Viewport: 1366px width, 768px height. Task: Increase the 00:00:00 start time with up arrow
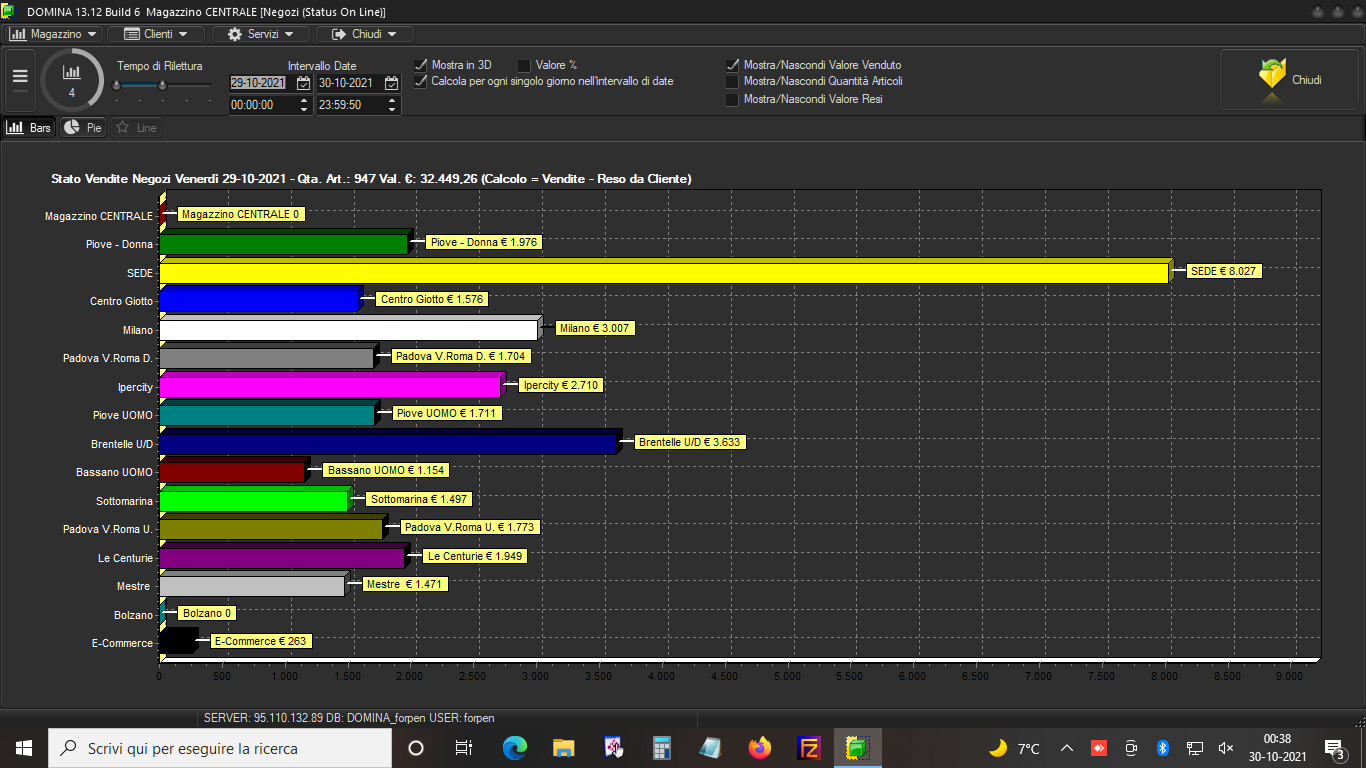point(304,100)
